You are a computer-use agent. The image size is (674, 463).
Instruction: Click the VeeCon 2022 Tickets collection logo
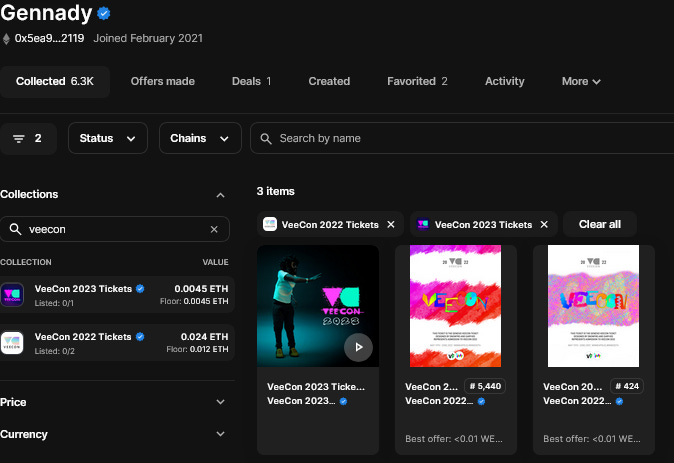pos(12,343)
